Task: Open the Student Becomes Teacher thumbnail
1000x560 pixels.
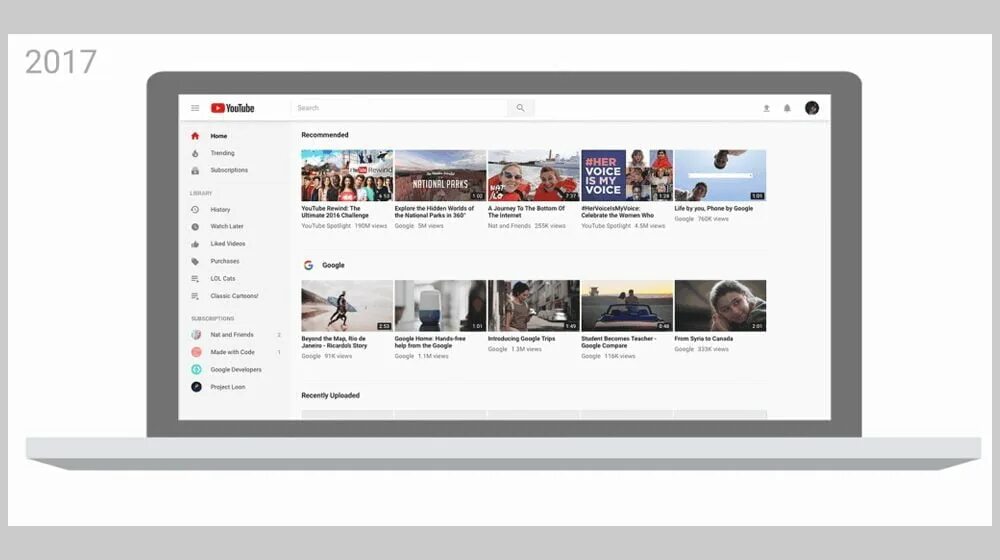Action: point(627,306)
